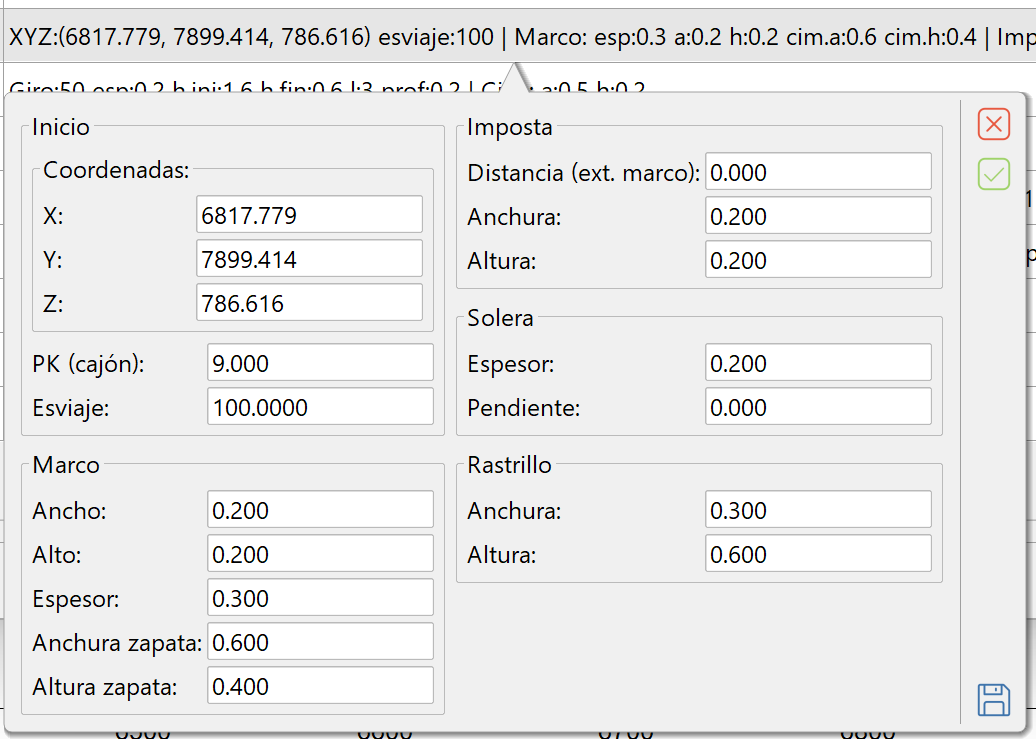
Task: Click the blue floppy disk save icon
Action: (993, 699)
